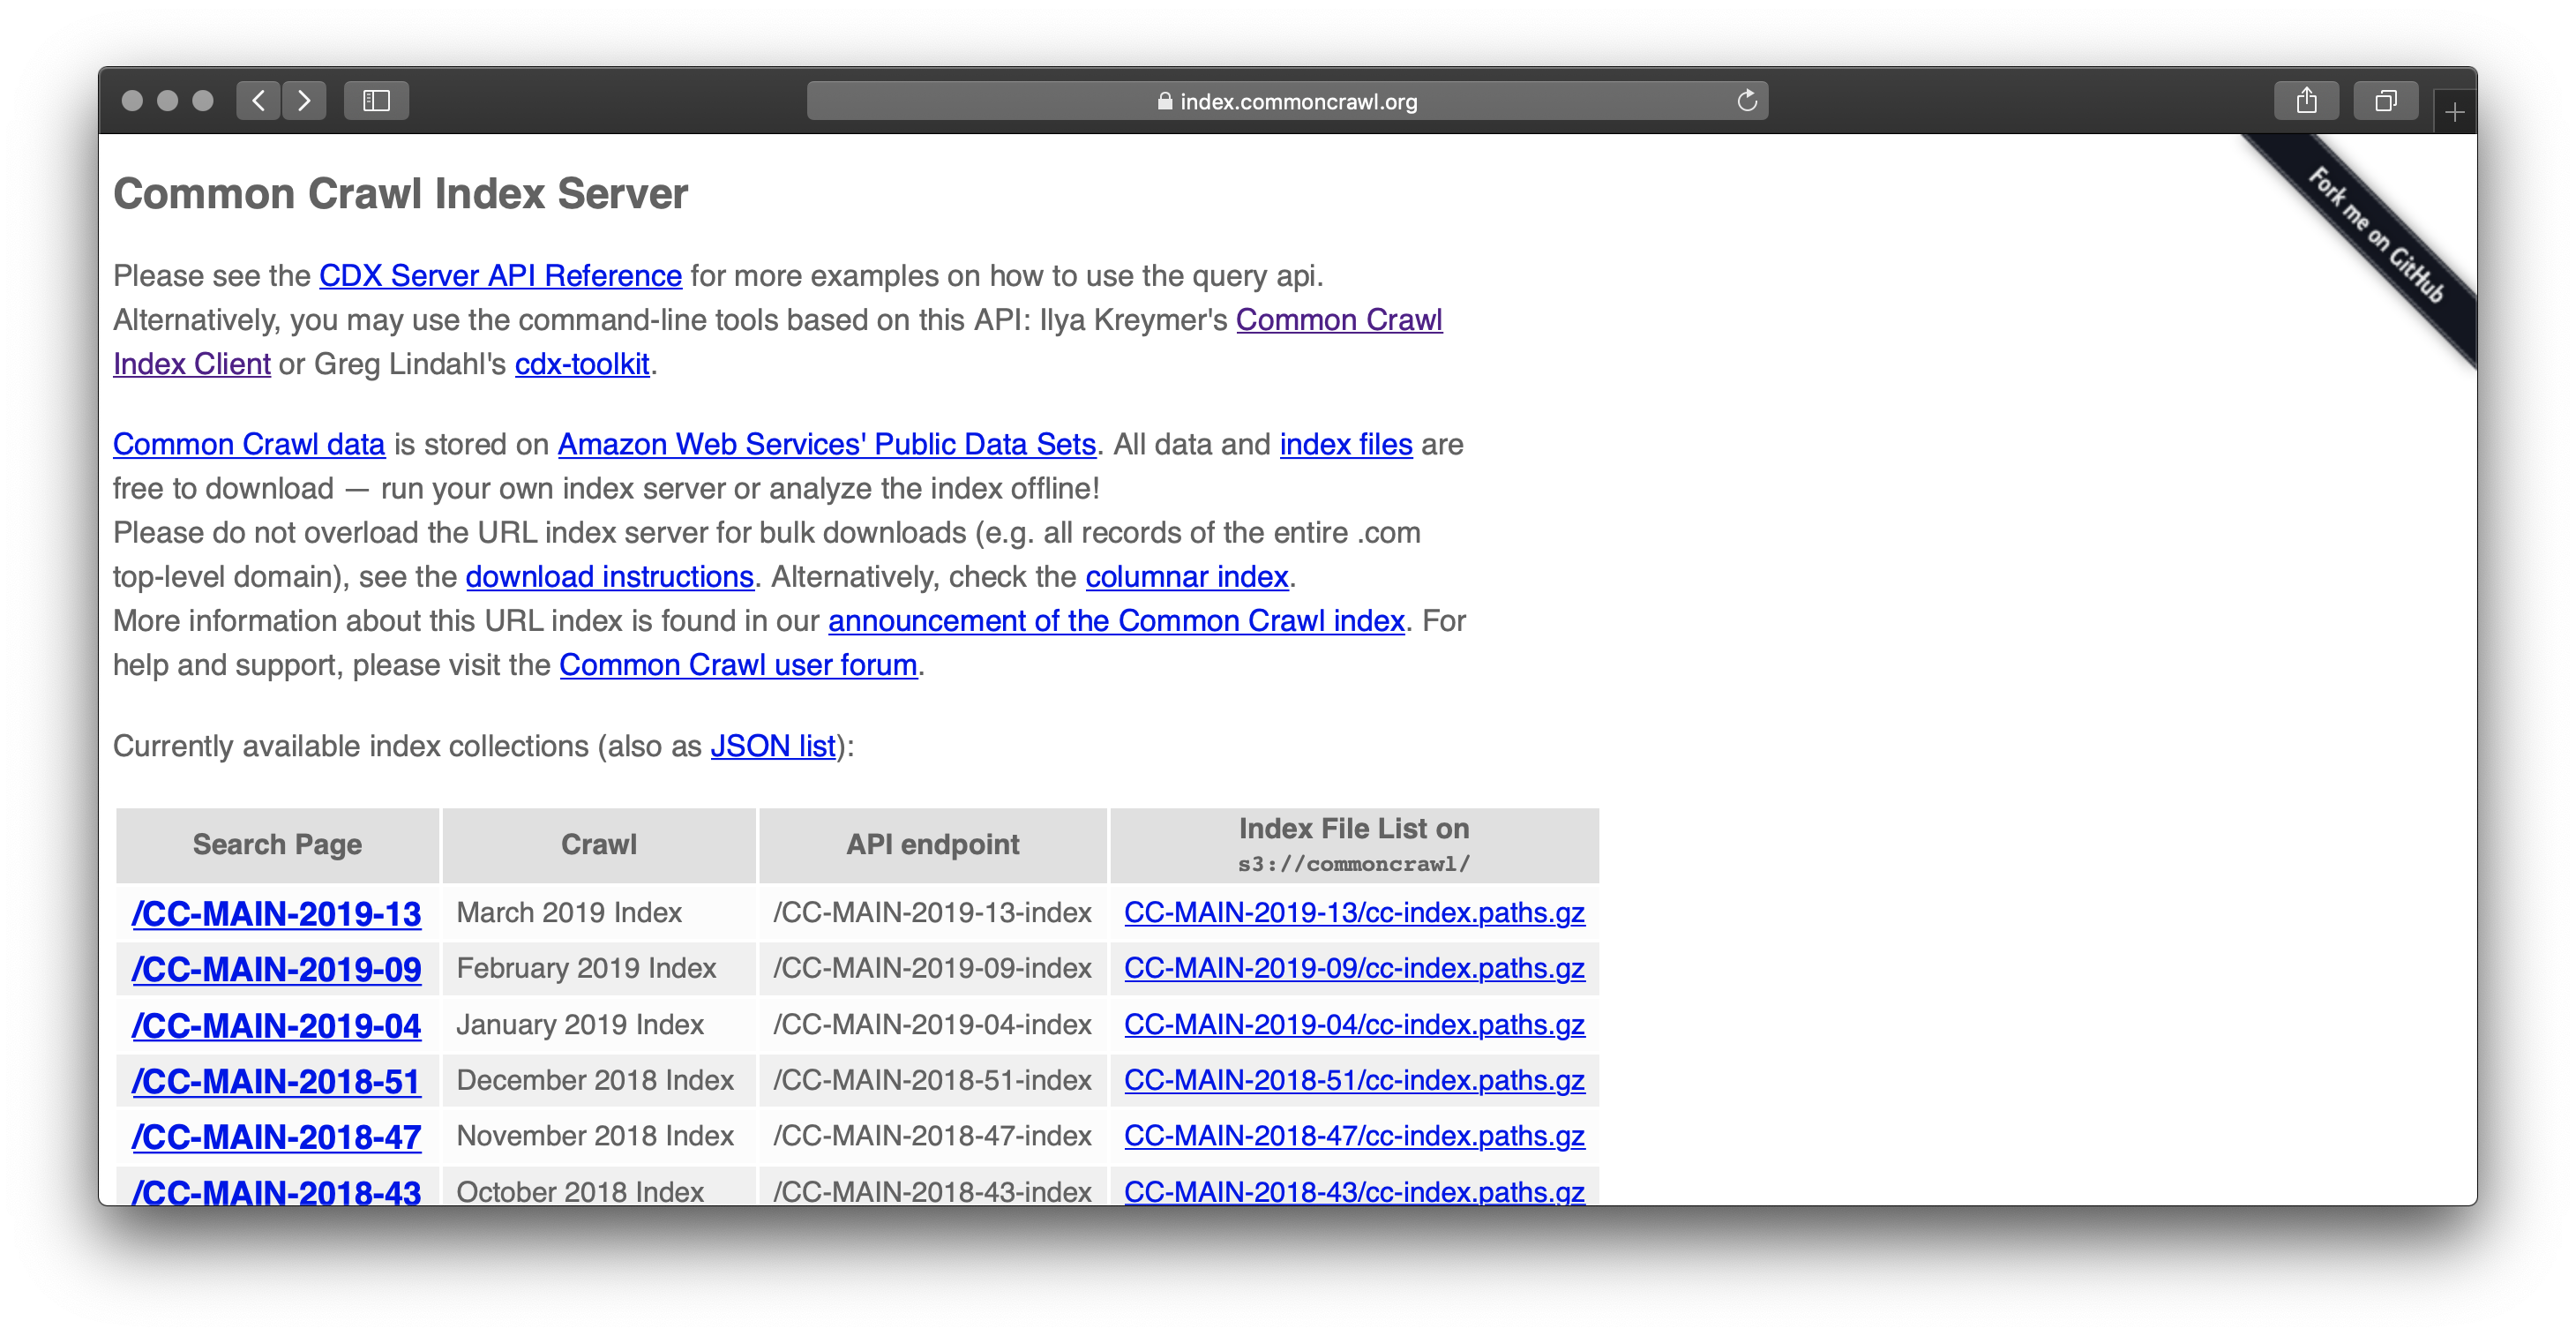Click the padlock icon in the address bar
The height and width of the screenshot is (1336, 2576).
[x=1164, y=101]
